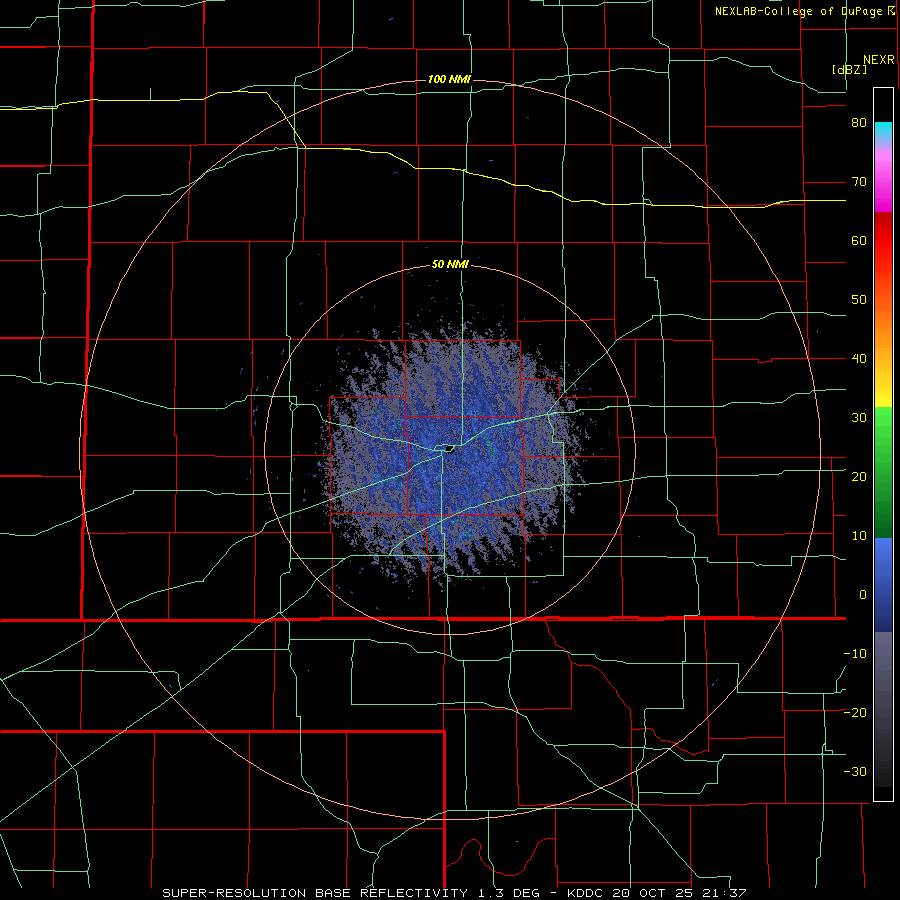Viewport: 900px width, 900px height.
Task: Click the 0 dBZ scale value
Action: coord(863,595)
